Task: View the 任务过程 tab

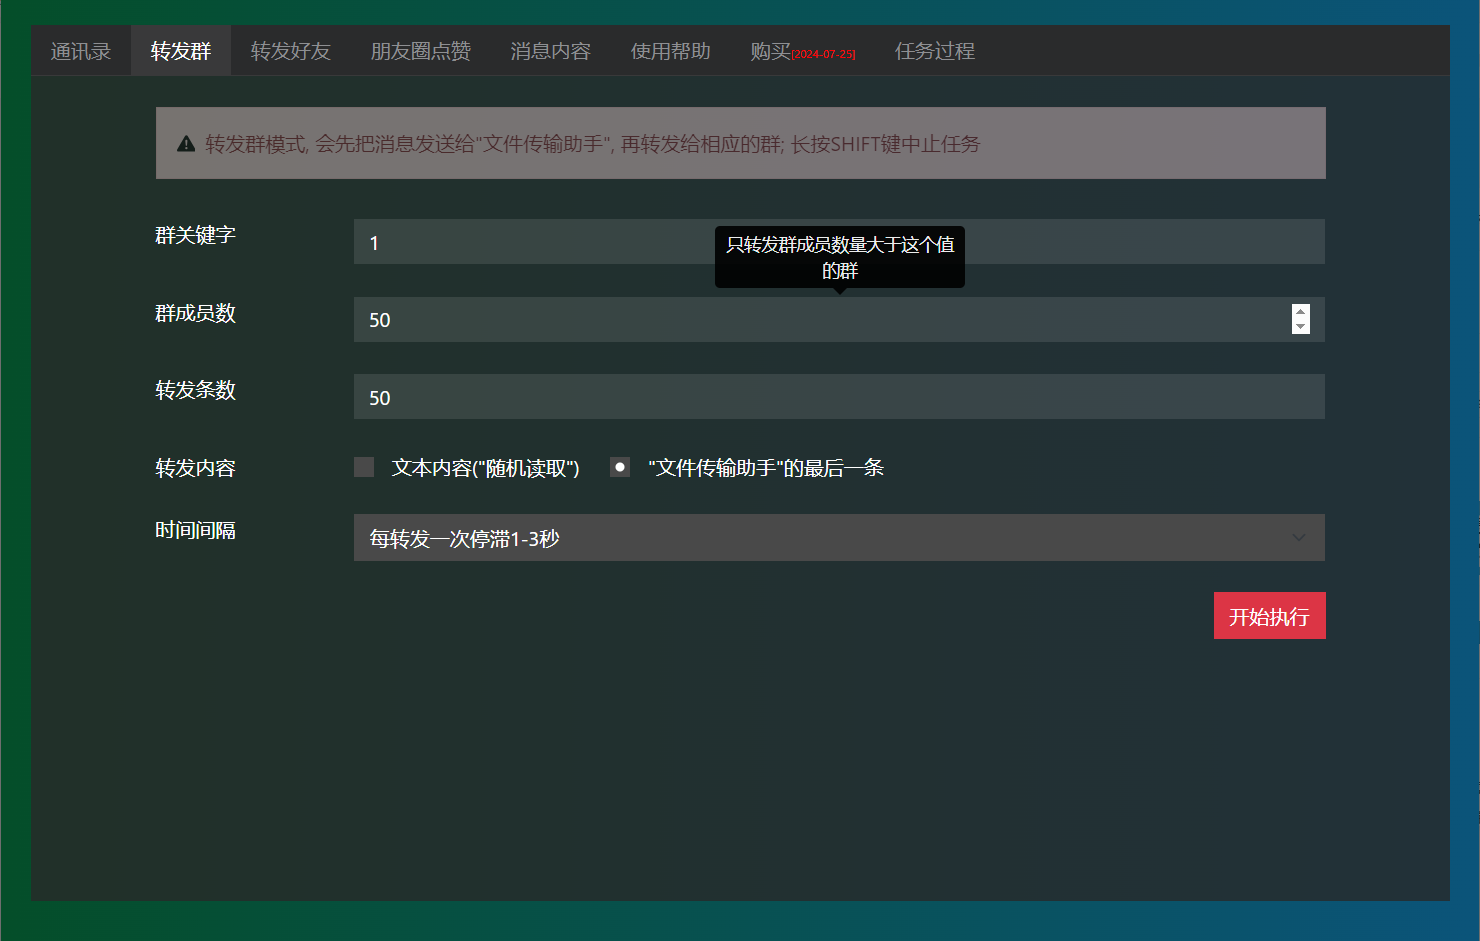Action: pyautogui.click(x=934, y=51)
